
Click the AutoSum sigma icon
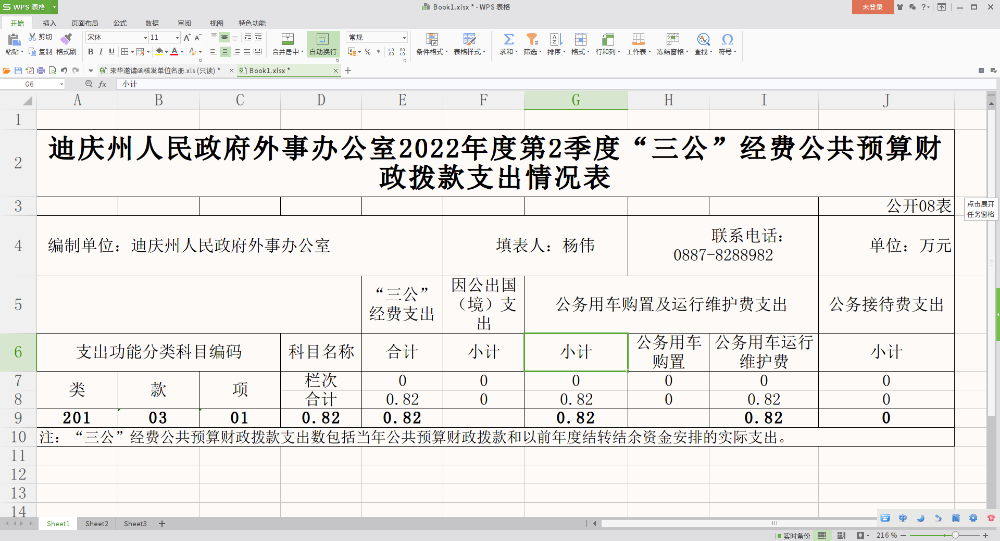508,39
